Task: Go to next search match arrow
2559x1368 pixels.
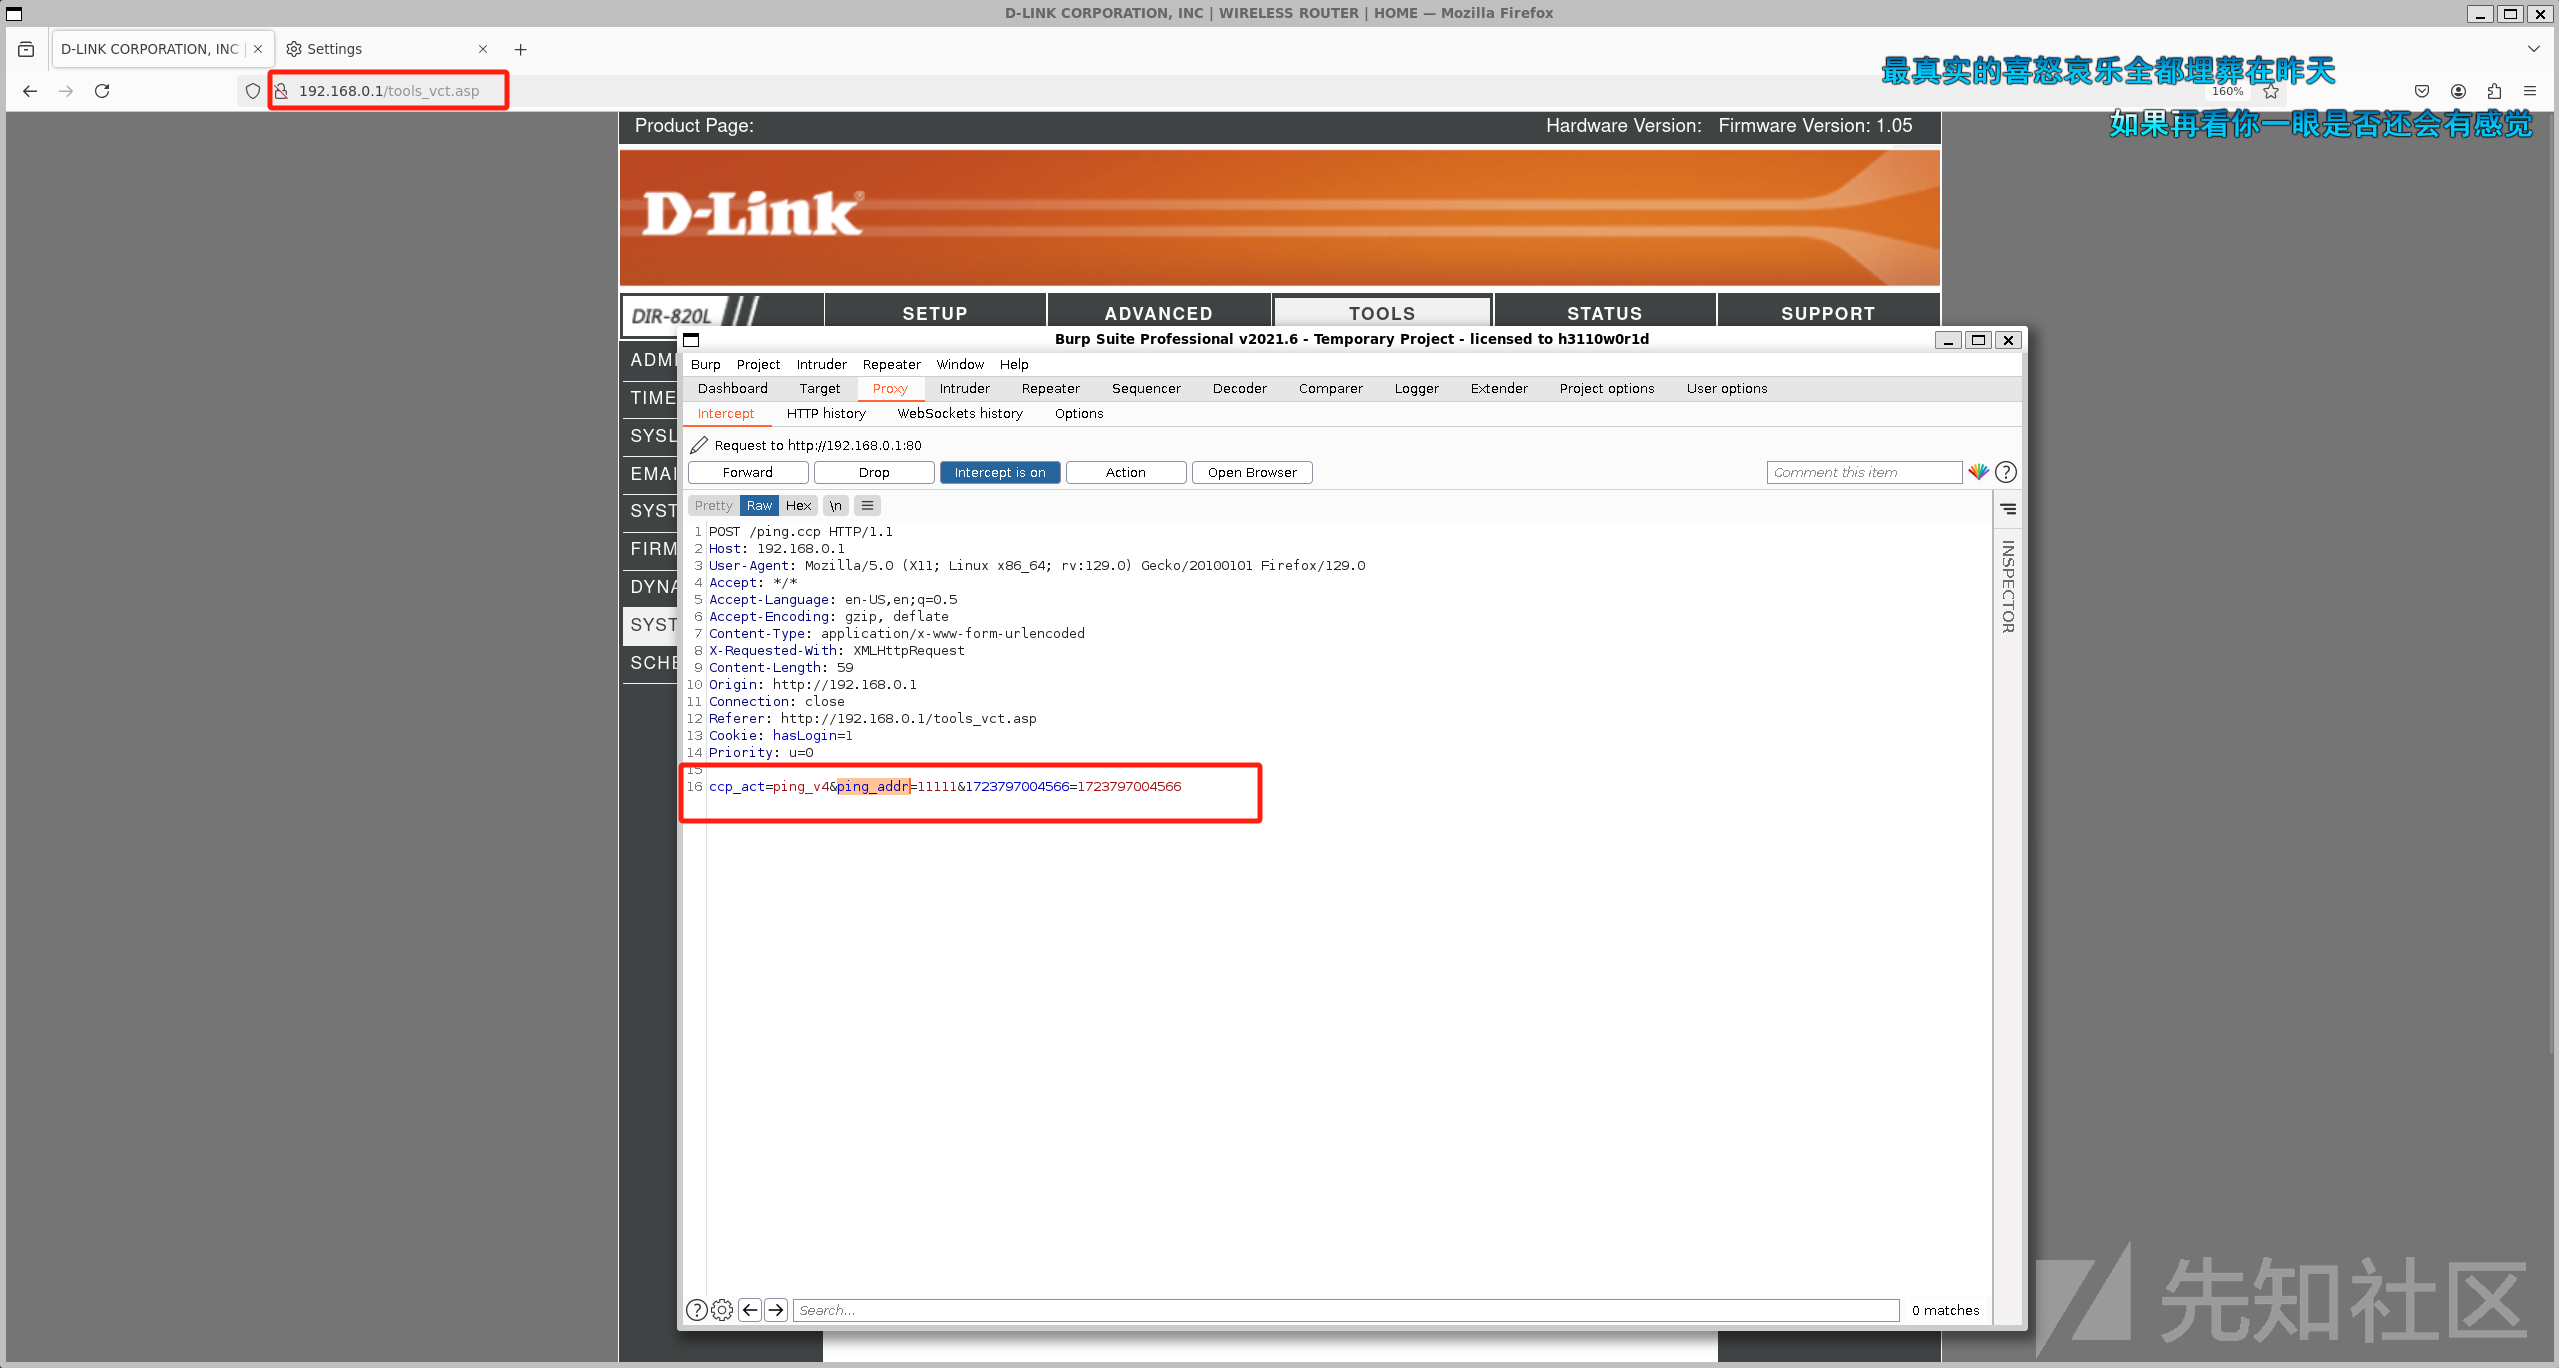Action: tap(776, 1310)
